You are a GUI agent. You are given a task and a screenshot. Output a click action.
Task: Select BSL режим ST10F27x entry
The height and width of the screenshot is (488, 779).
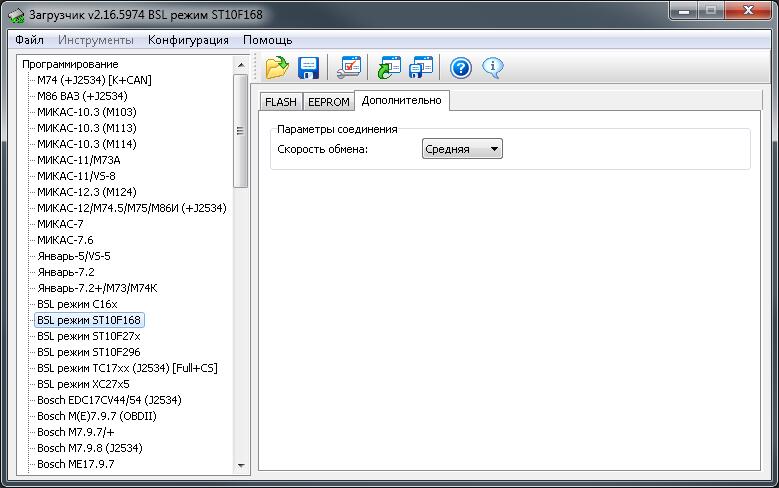pyautogui.click(x=88, y=336)
